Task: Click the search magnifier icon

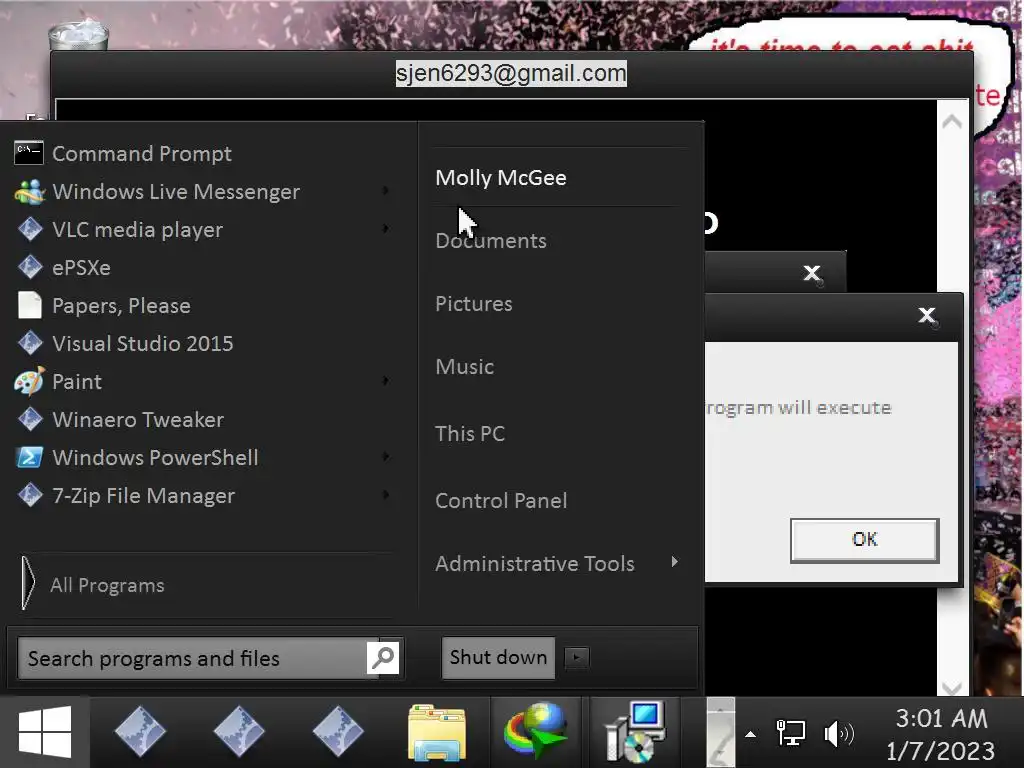Action: pyautogui.click(x=383, y=658)
